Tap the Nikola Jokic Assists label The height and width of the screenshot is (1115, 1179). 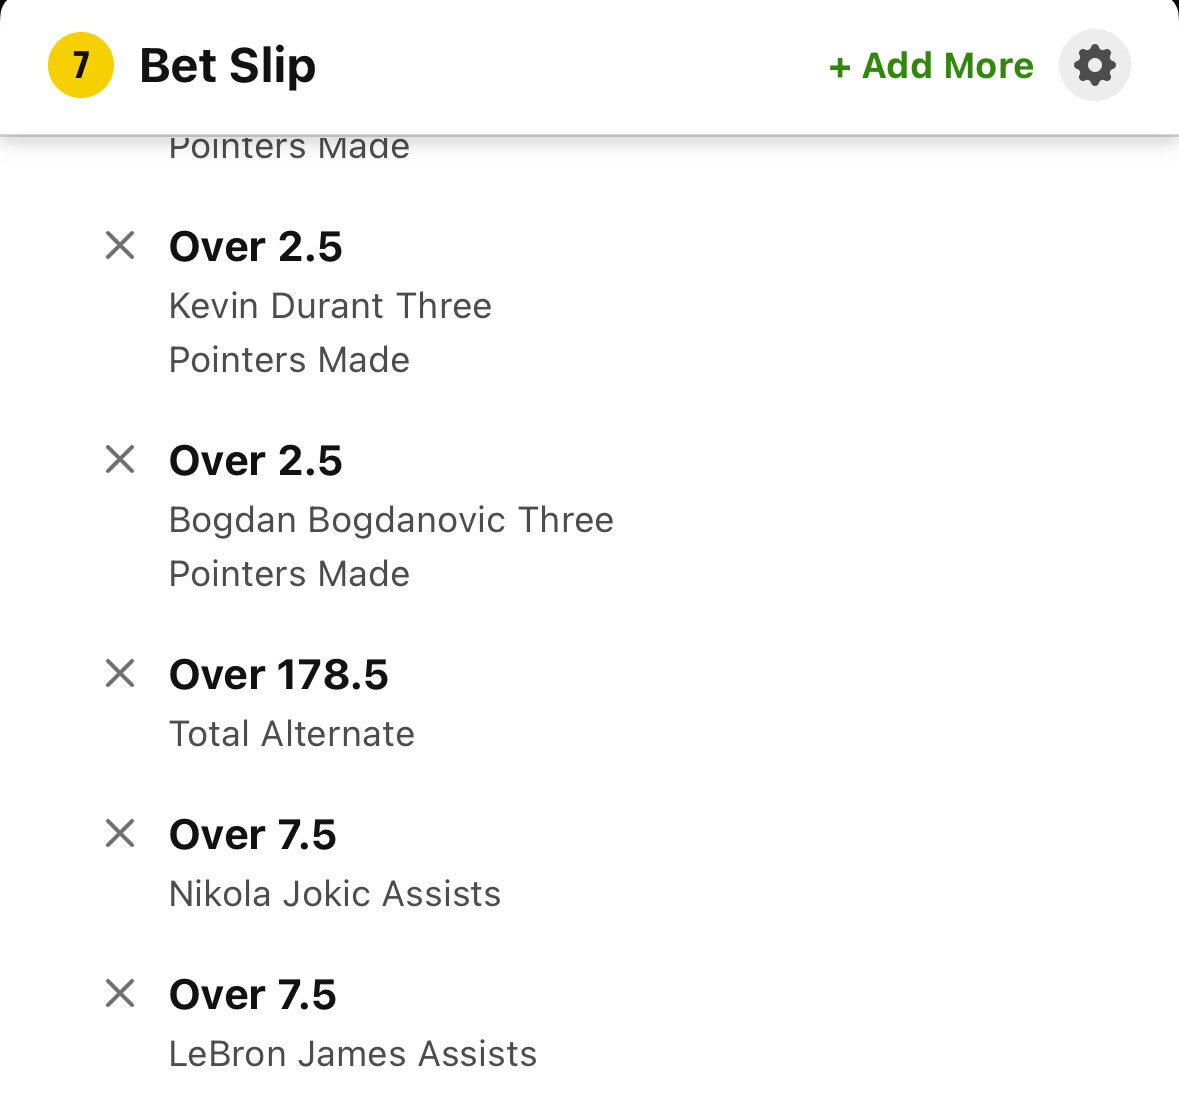335,894
